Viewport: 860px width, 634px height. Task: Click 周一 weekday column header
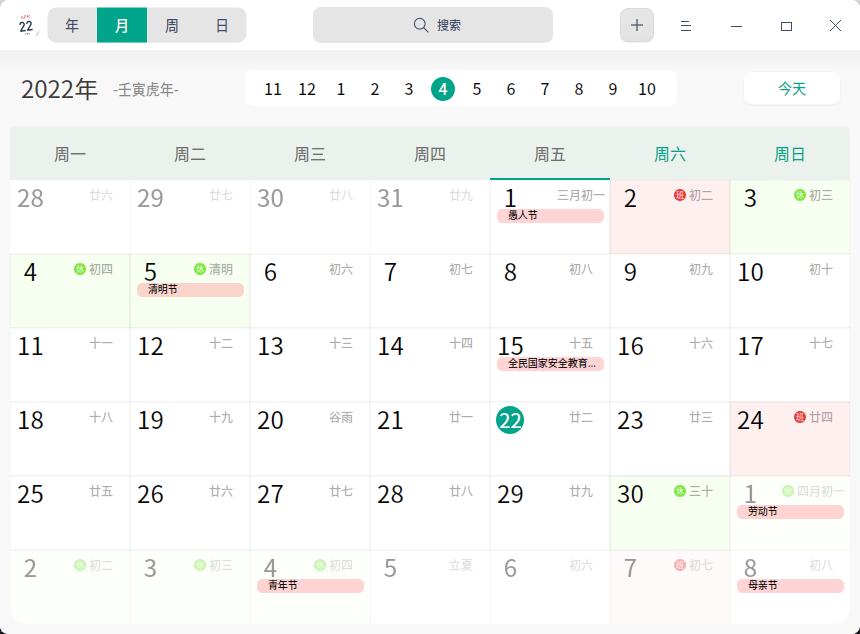click(70, 155)
